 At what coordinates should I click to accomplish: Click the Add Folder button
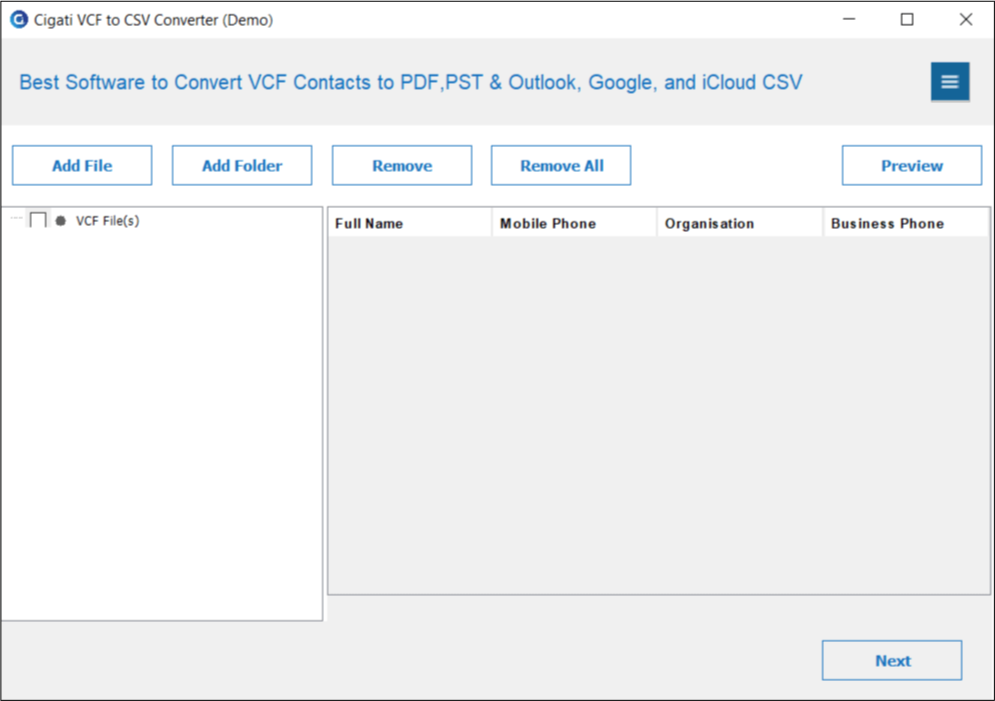[242, 166]
